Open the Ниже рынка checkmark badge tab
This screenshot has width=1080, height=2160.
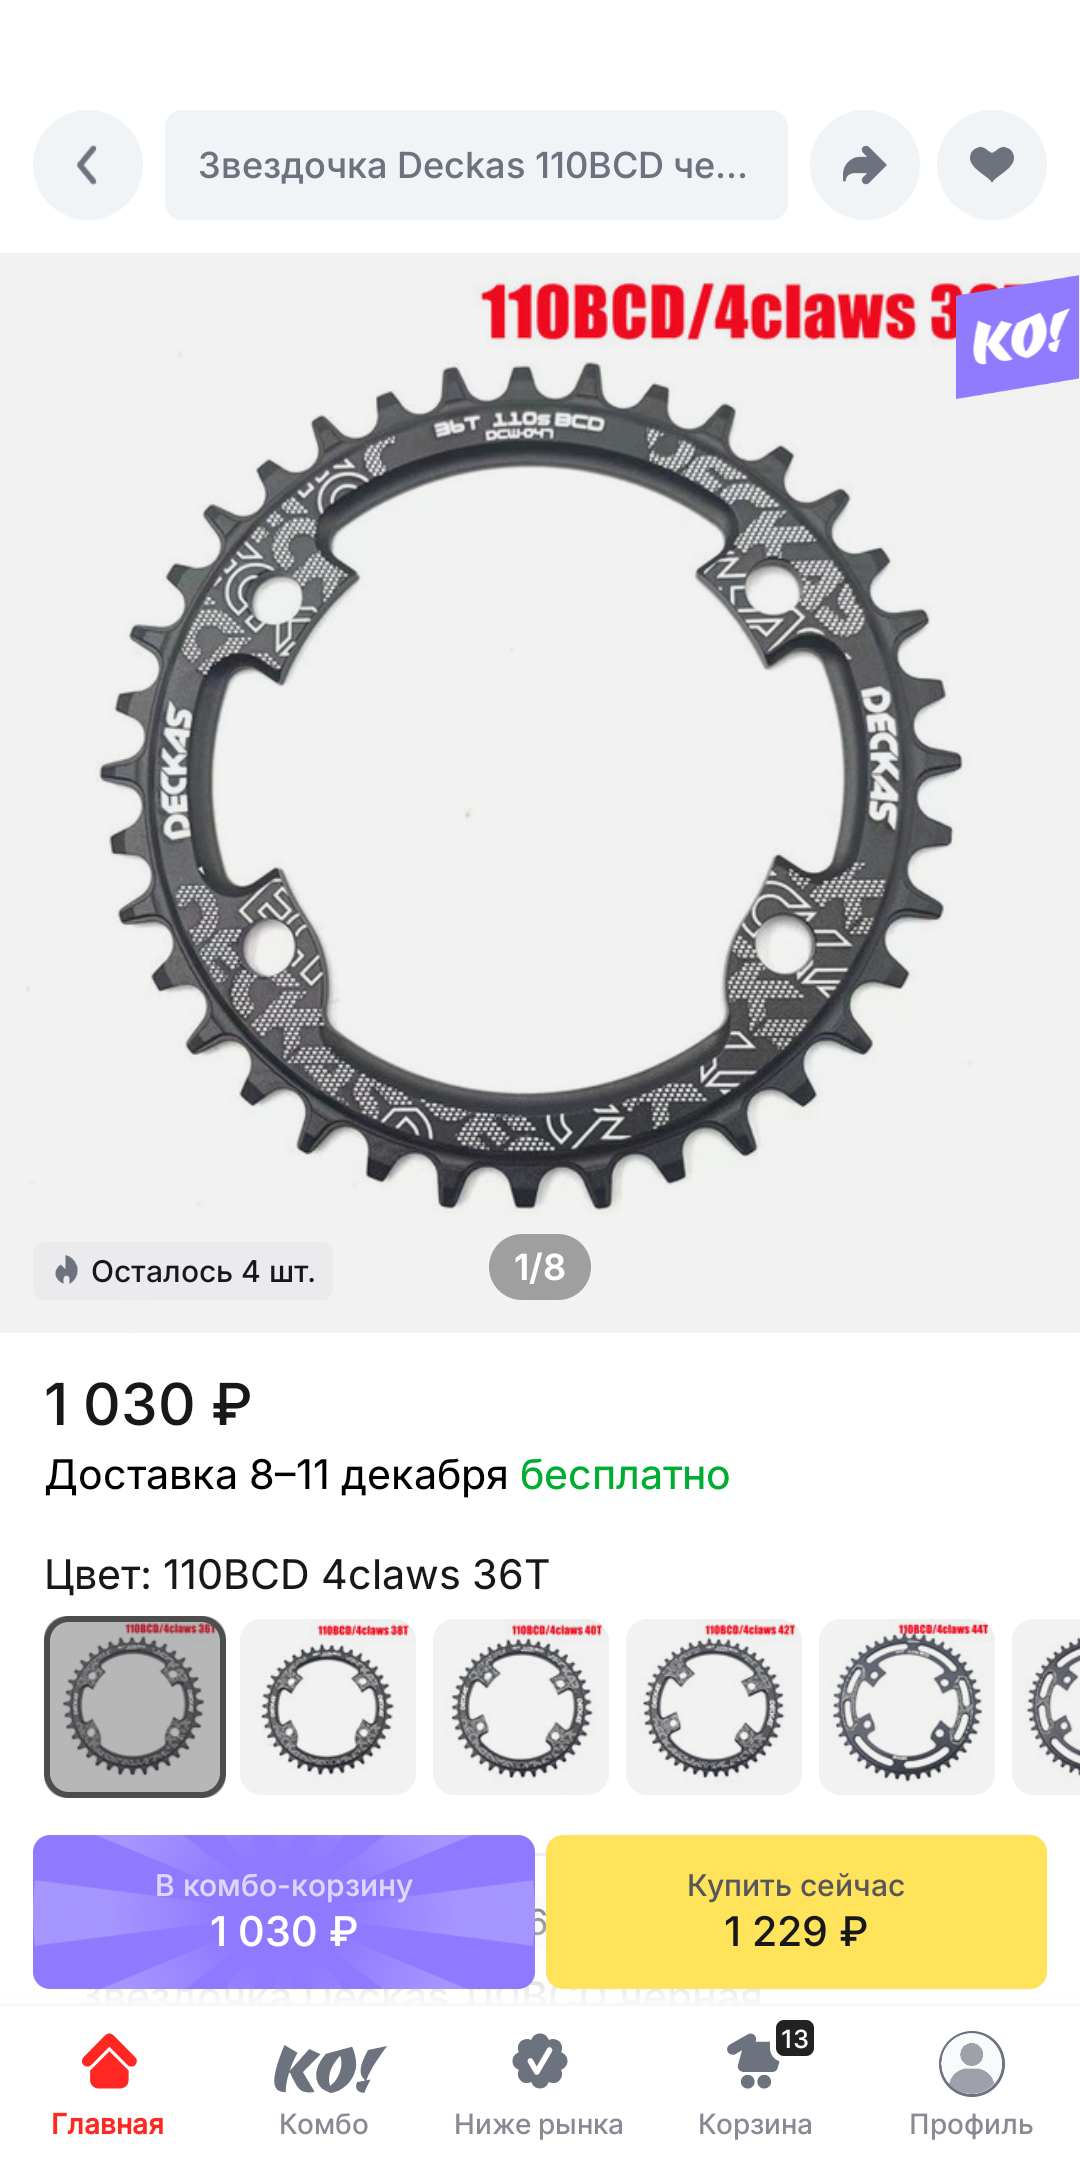(x=539, y=2086)
